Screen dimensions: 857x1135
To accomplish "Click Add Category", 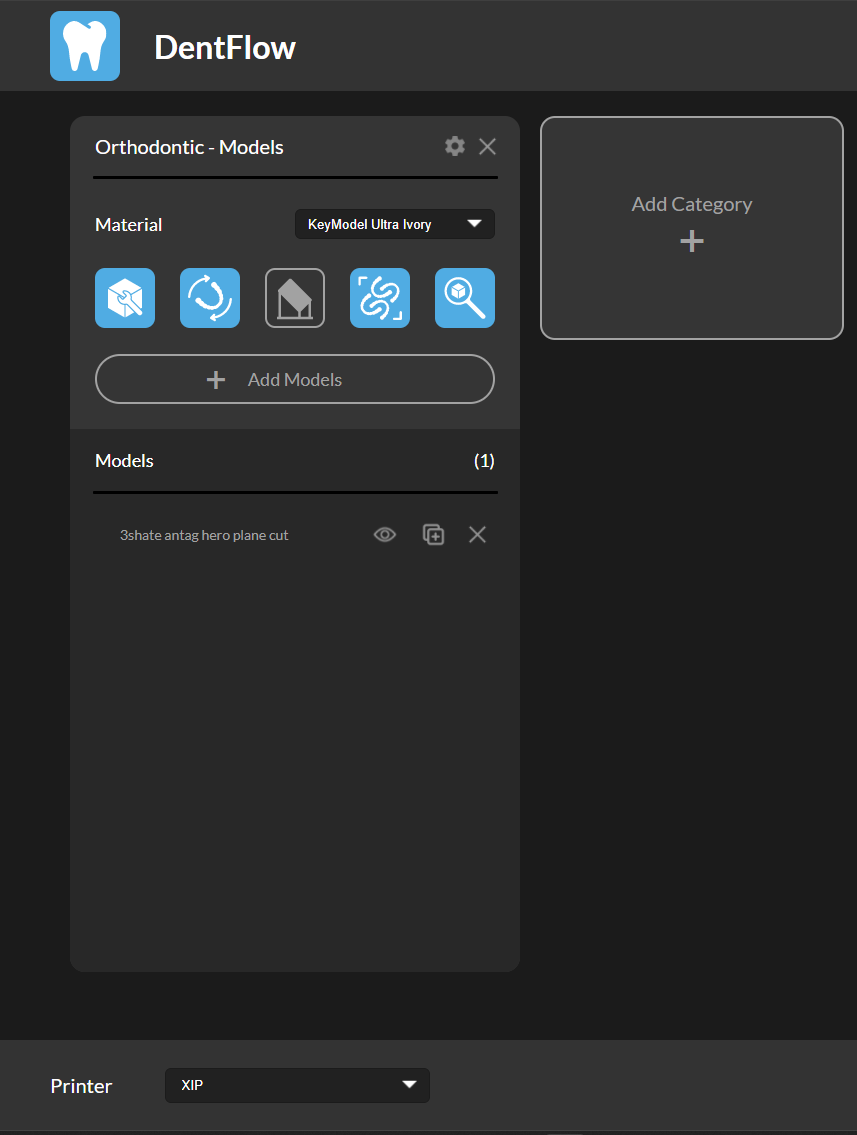I will click(691, 203).
